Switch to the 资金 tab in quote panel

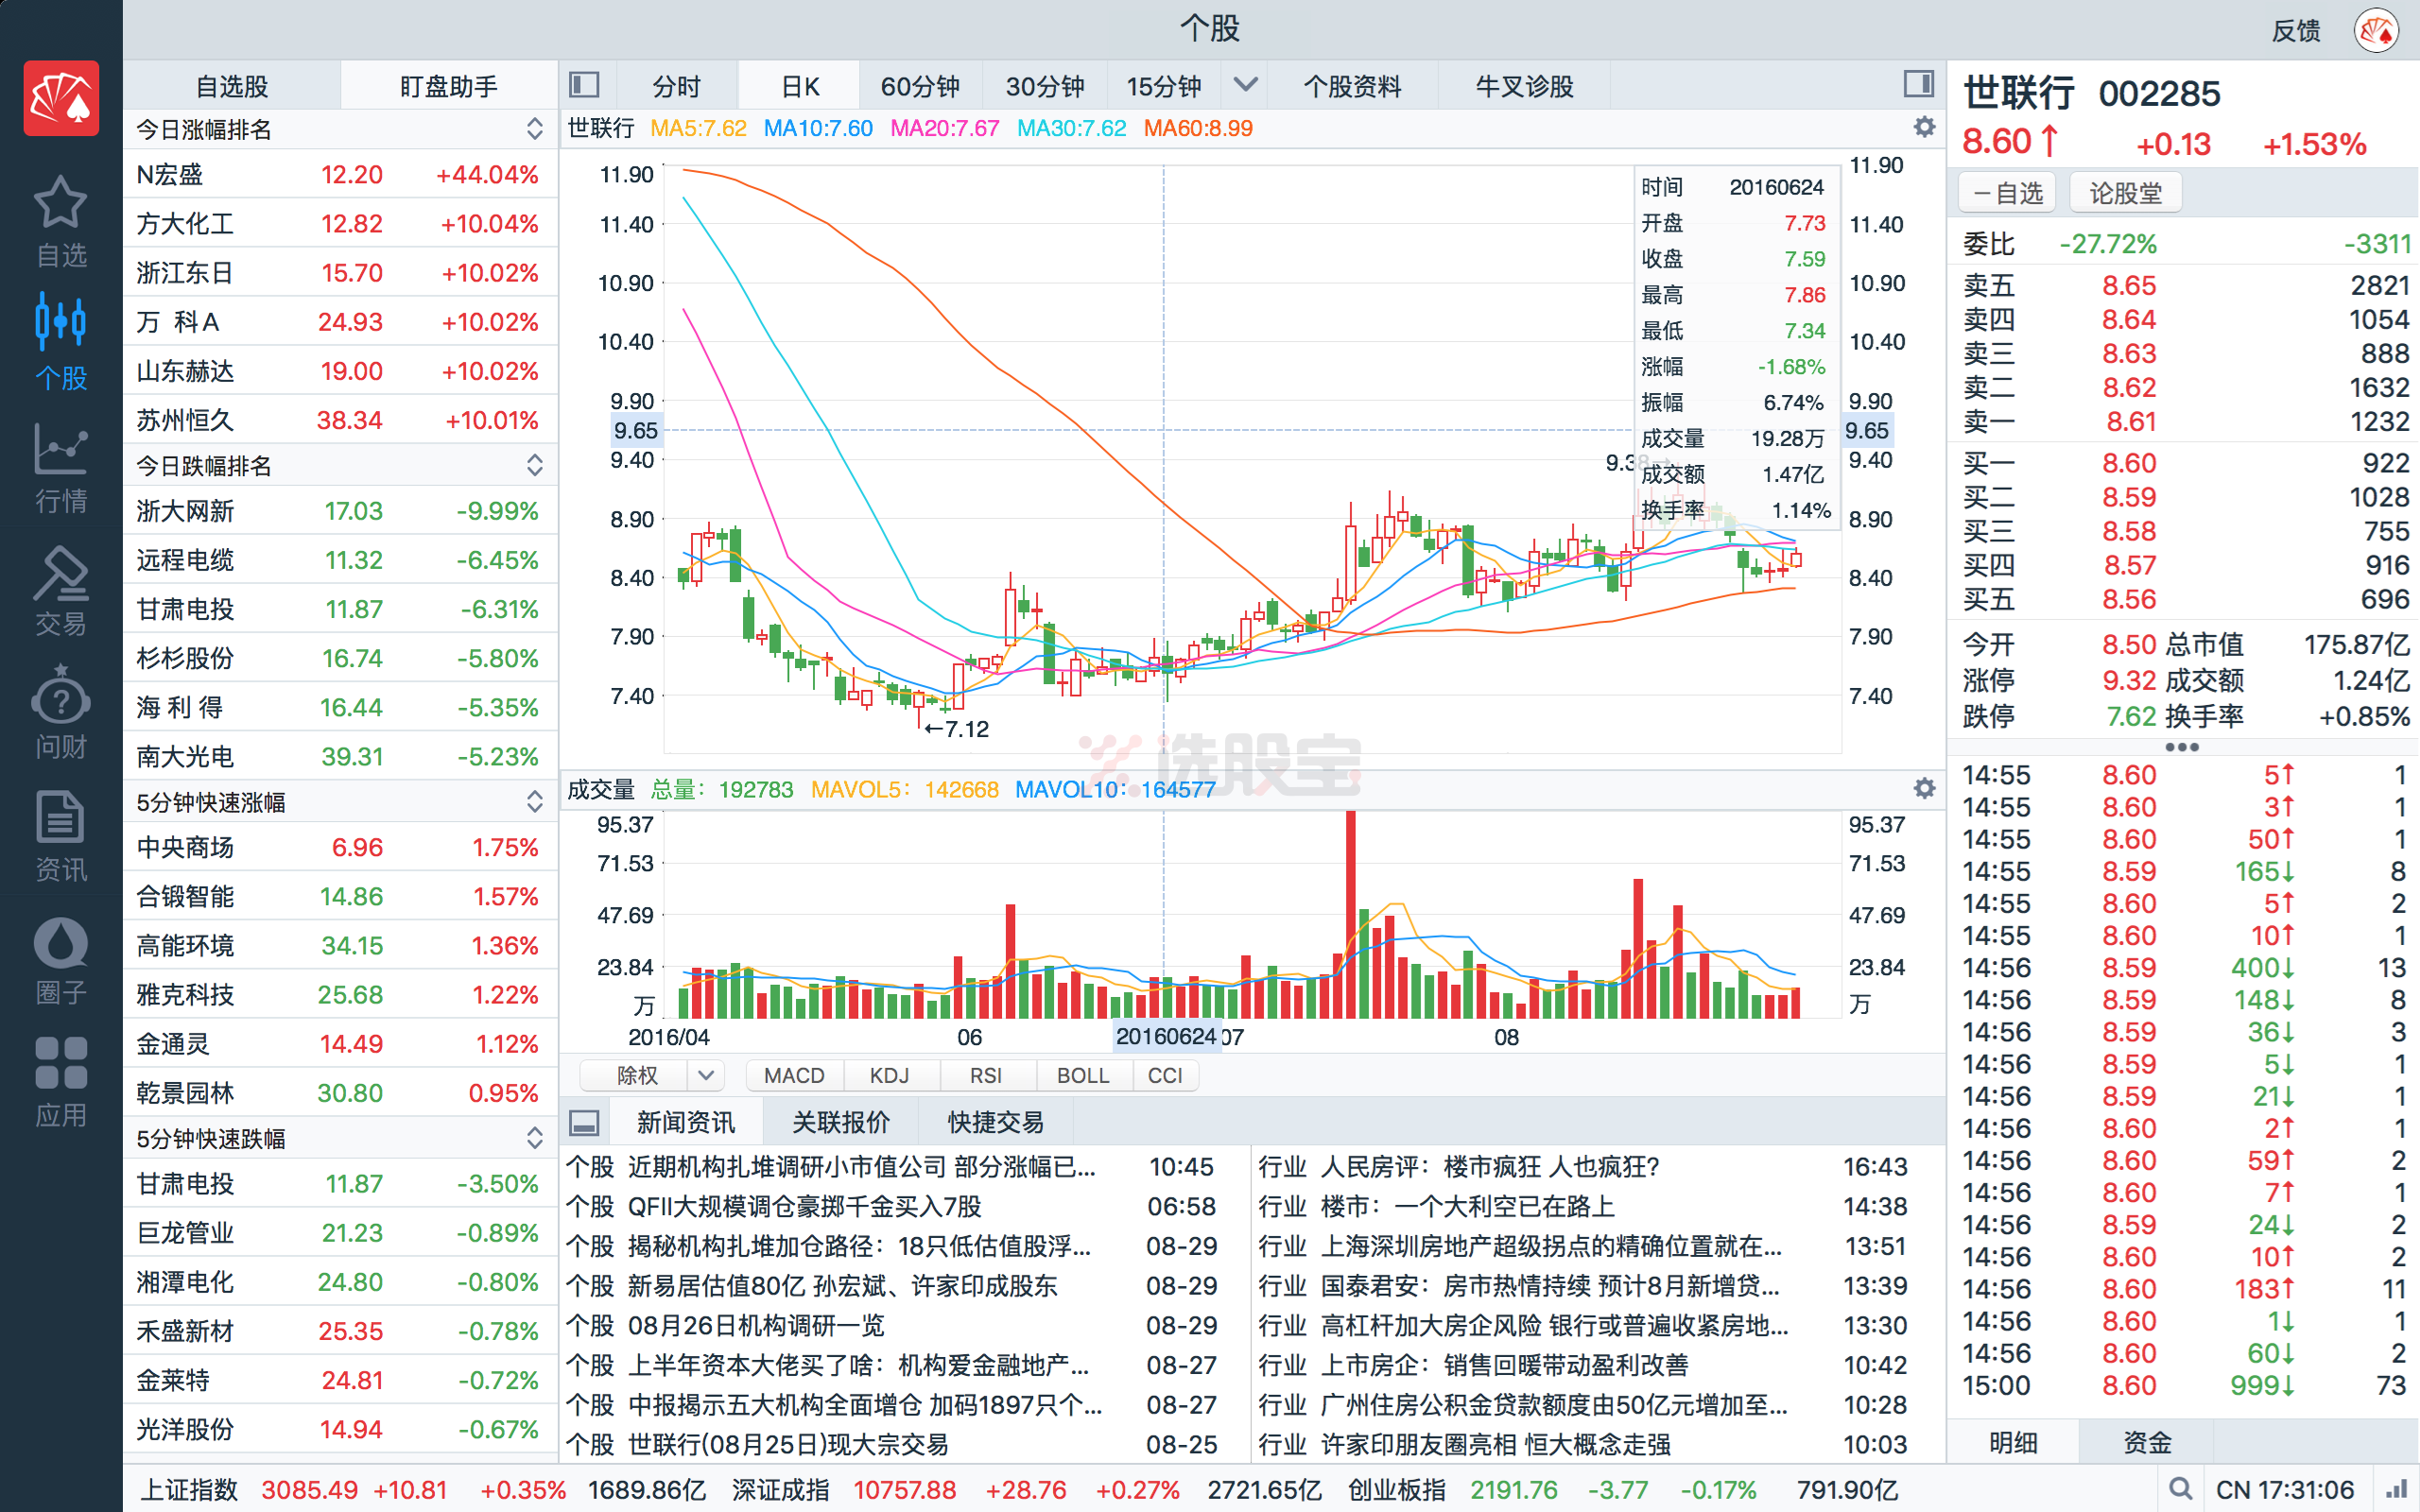click(x=2146, y=1443)
